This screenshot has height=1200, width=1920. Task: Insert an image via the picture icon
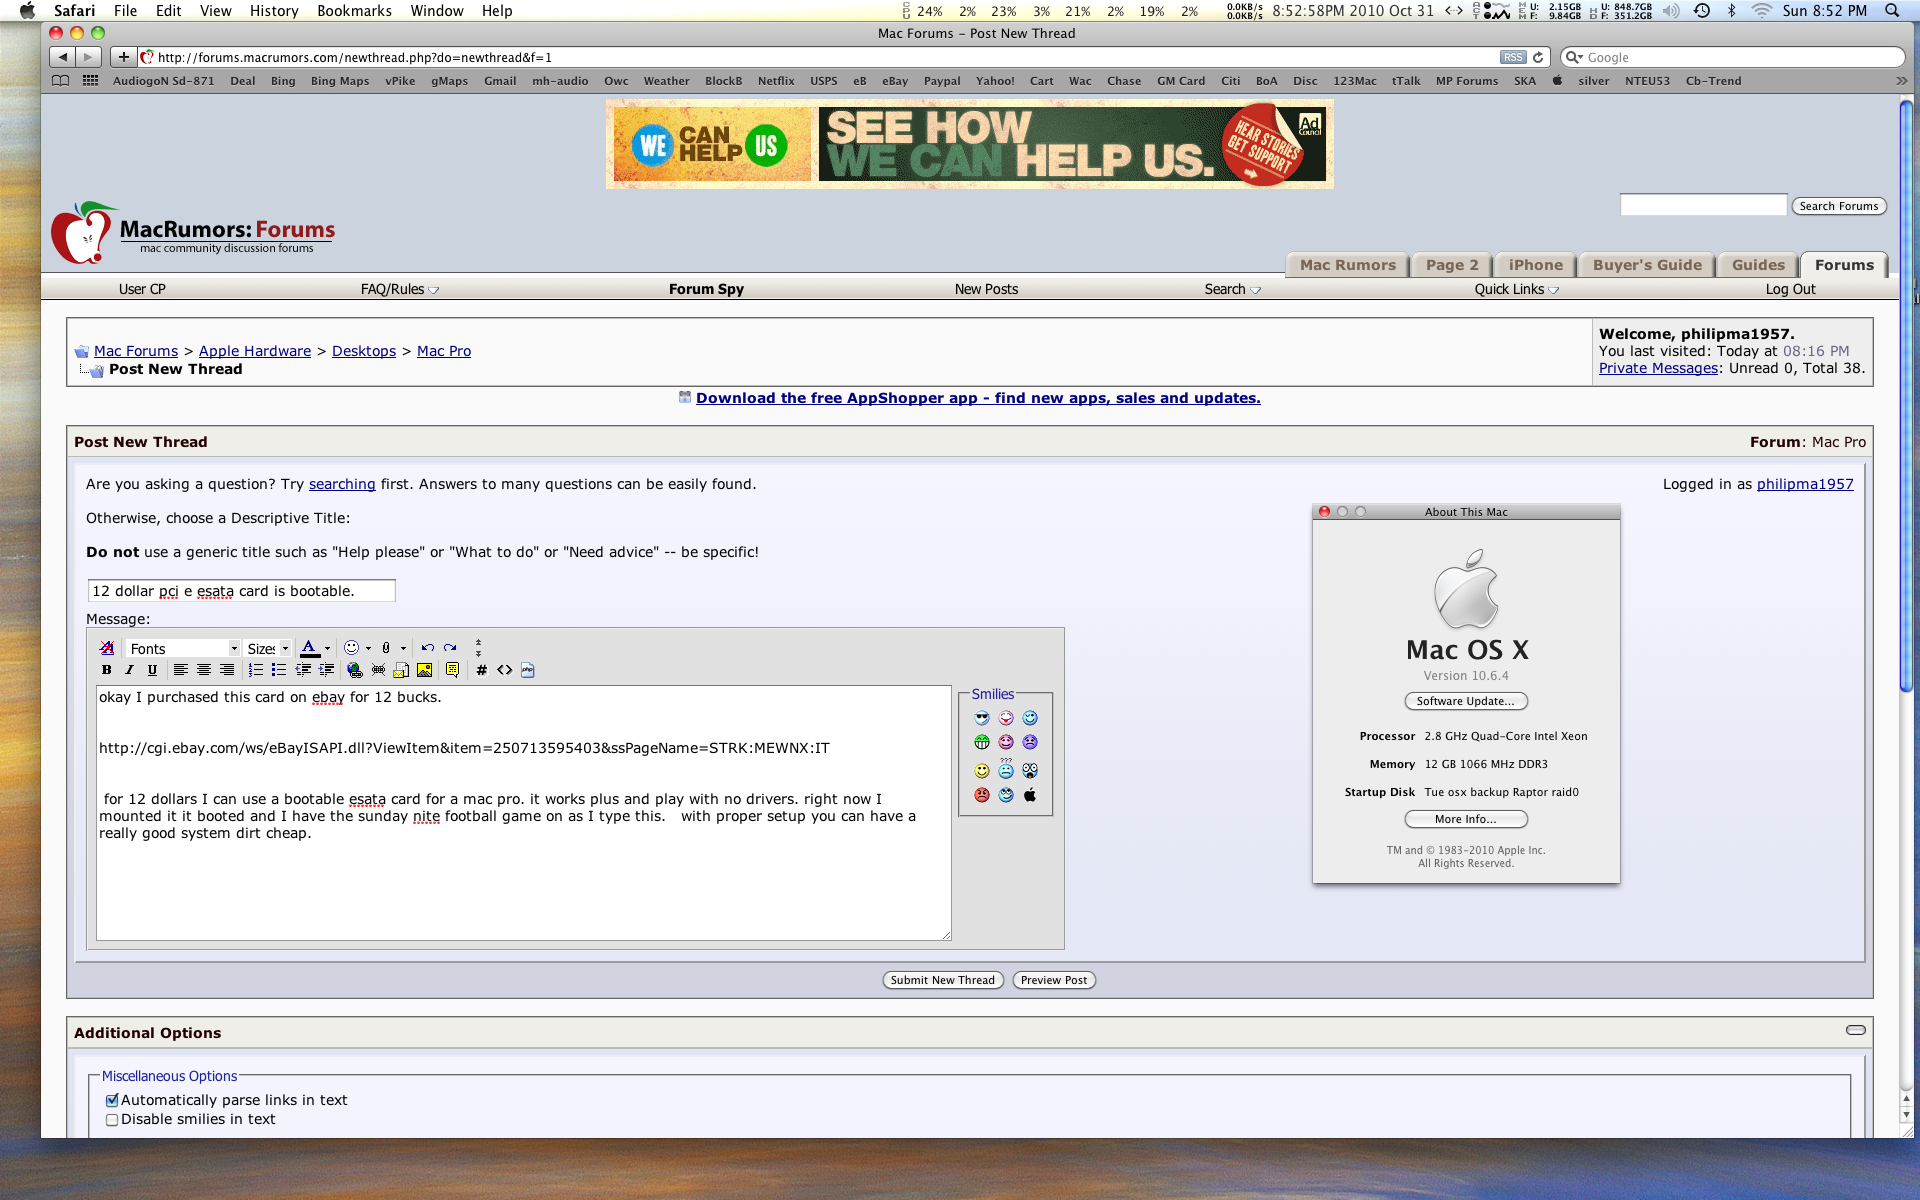click(x=425, y=670)
